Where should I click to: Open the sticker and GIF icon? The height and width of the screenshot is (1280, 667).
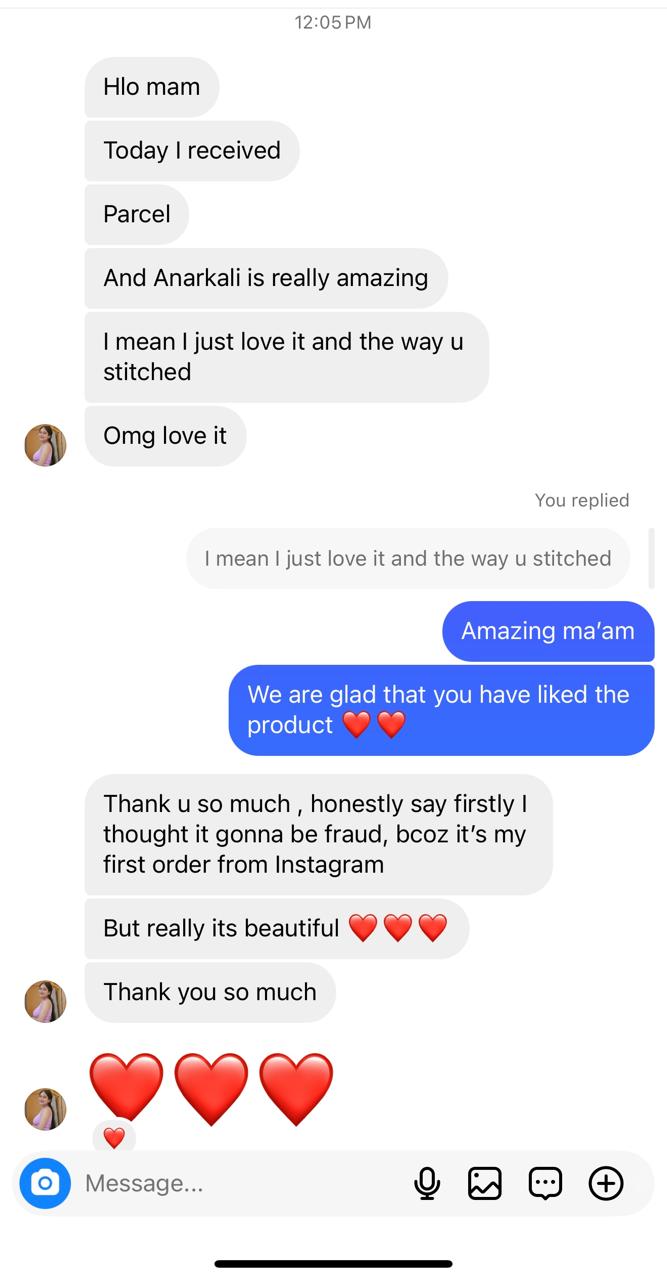tap(545, 1183)
